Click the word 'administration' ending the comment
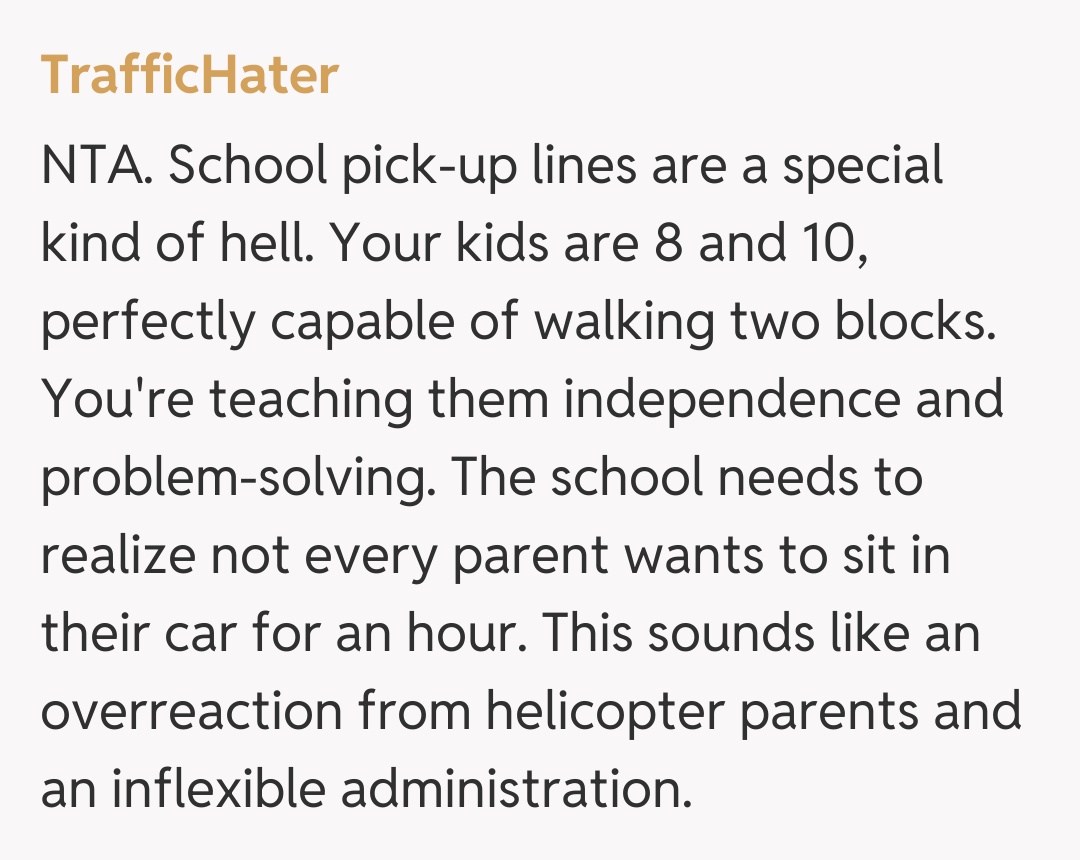The width and height of the screenshot is (1080, 860). (516, 790)
